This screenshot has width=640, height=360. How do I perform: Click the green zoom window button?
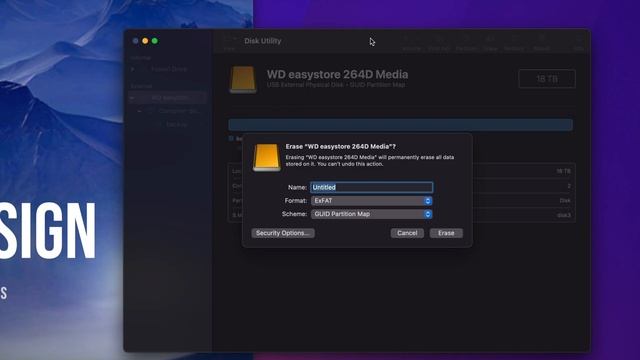[155, 41]
